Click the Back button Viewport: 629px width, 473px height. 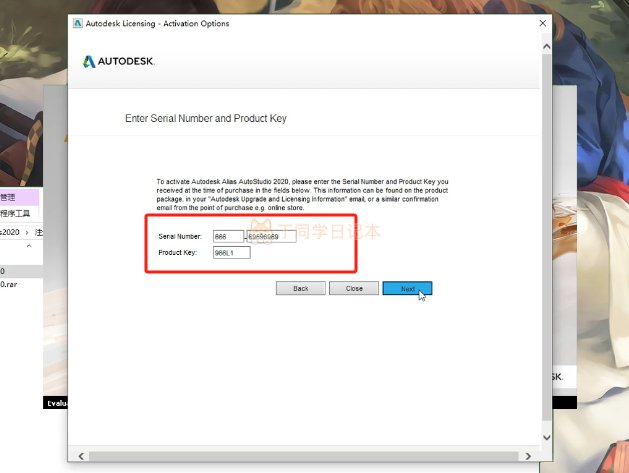click(x=300, y=288)
